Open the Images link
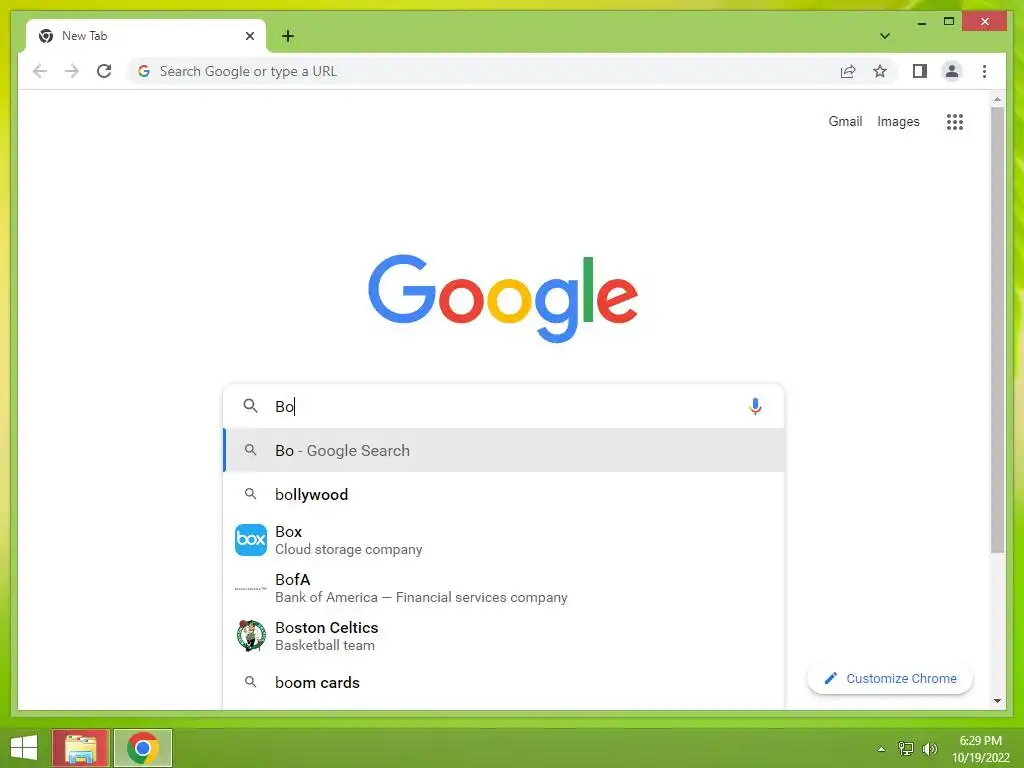The image size is (1024, 768). tap(898, 121)
